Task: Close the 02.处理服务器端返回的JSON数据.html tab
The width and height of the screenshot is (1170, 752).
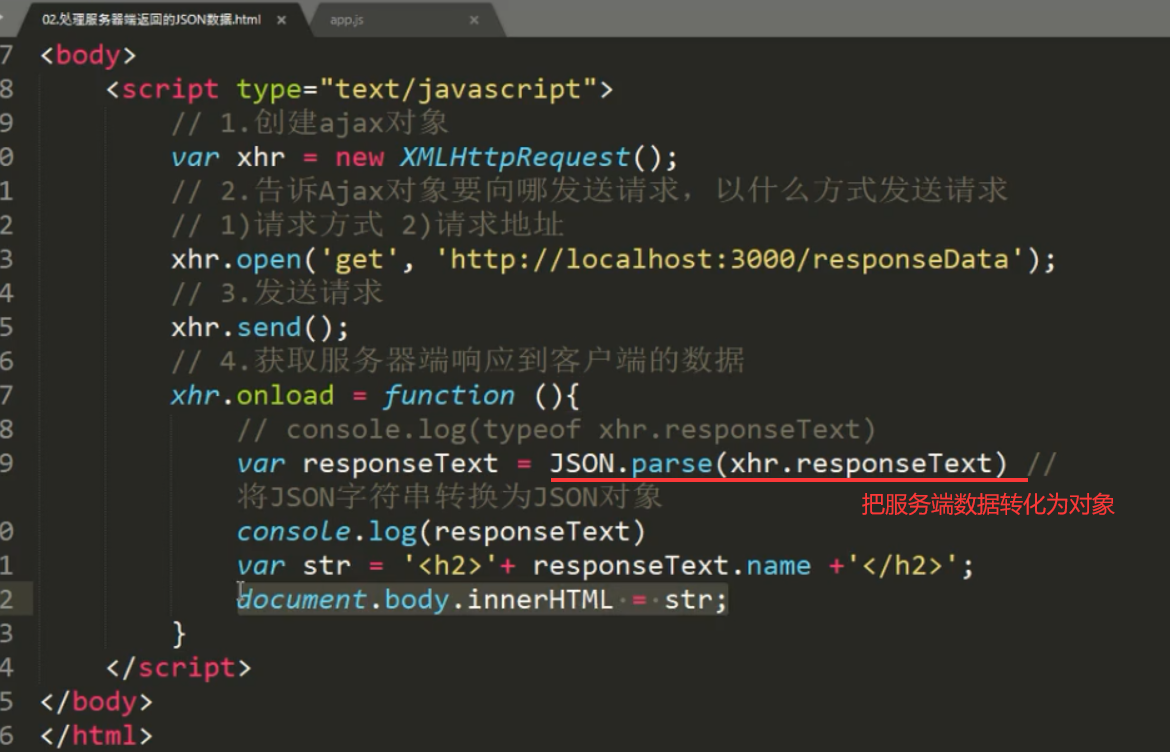Action: click(281, 20)
